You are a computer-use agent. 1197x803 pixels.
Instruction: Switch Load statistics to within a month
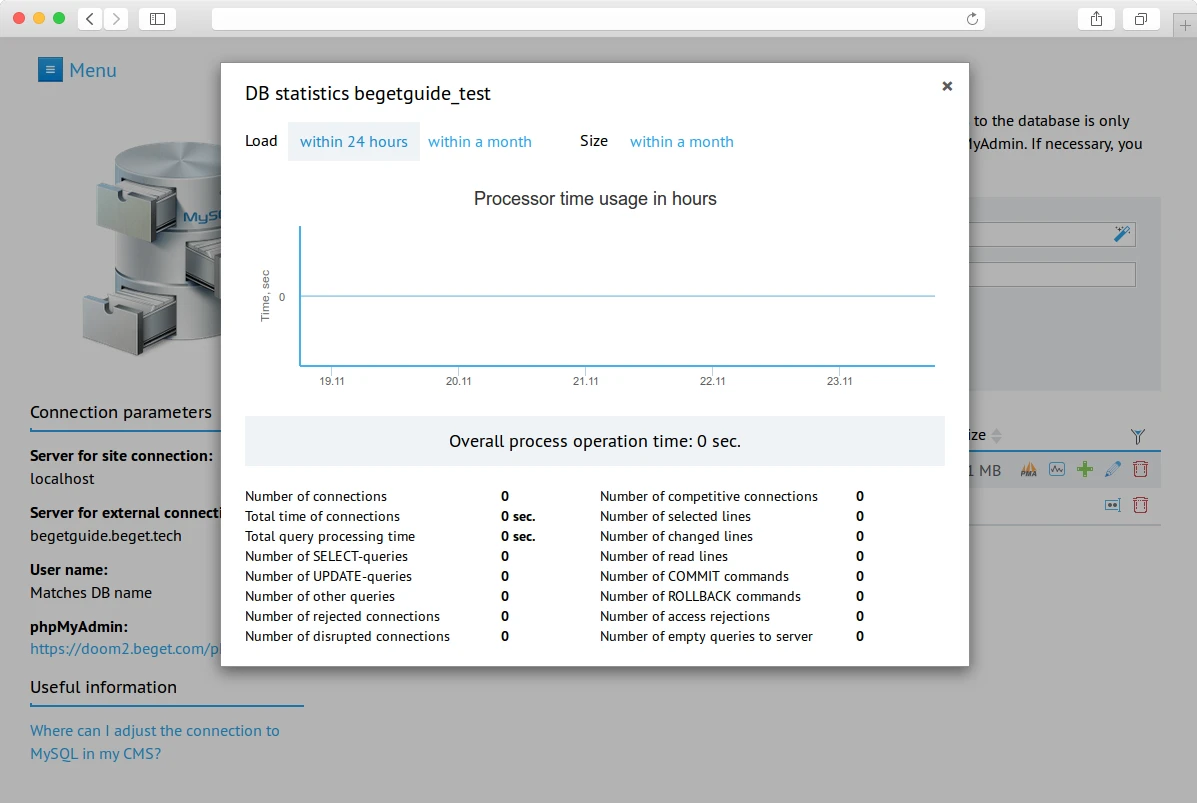(480, 142)
